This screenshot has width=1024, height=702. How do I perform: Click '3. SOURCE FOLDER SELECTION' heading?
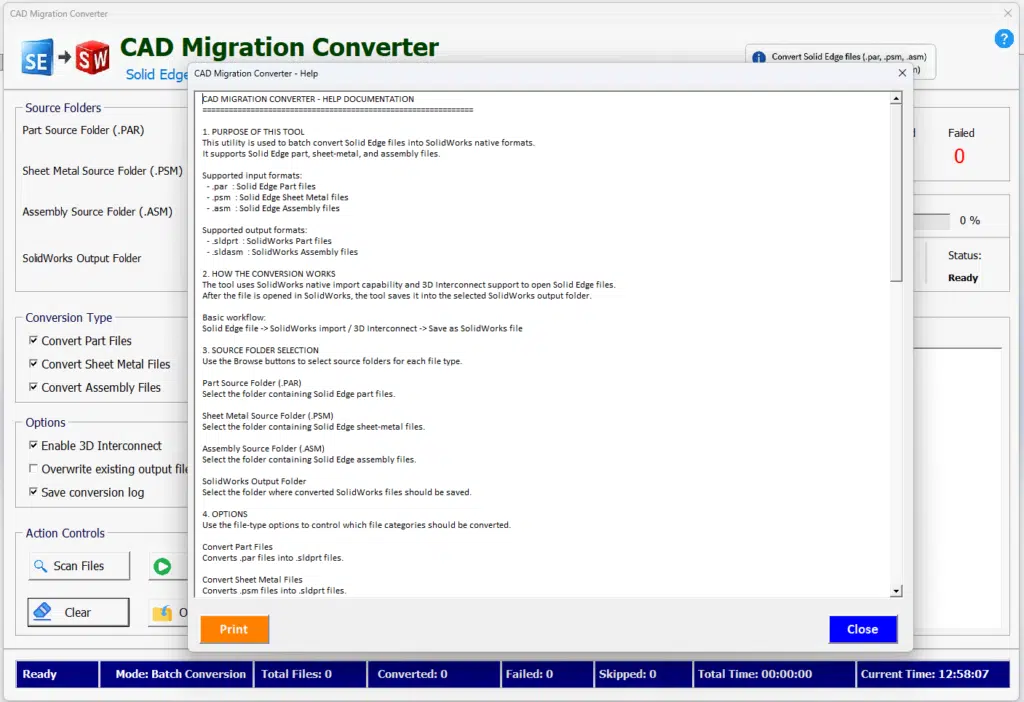261,351
